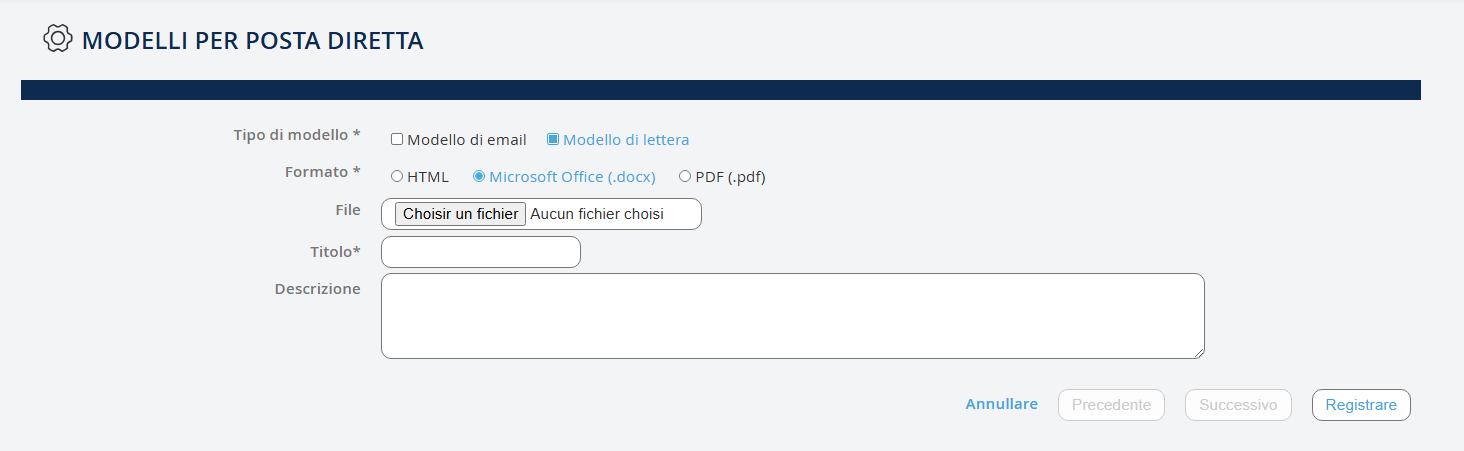Click the gear icon beside the page title

(58, 39)
